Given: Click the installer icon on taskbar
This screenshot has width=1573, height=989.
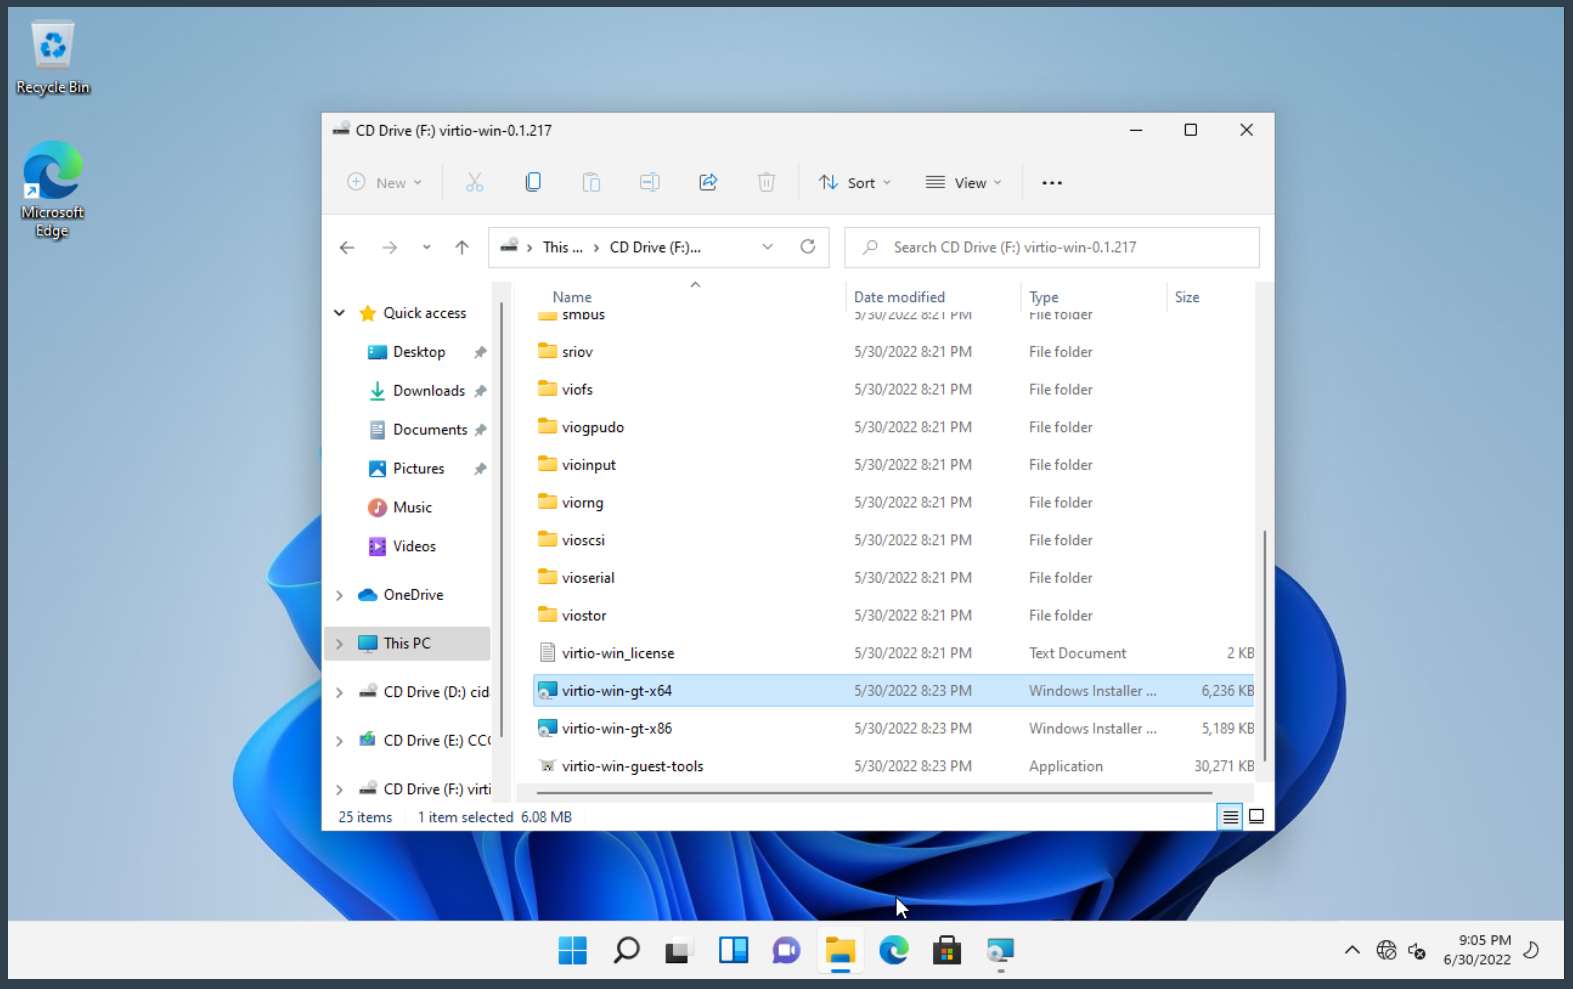Looking at the screenshot, I should tap(1000, 950).
